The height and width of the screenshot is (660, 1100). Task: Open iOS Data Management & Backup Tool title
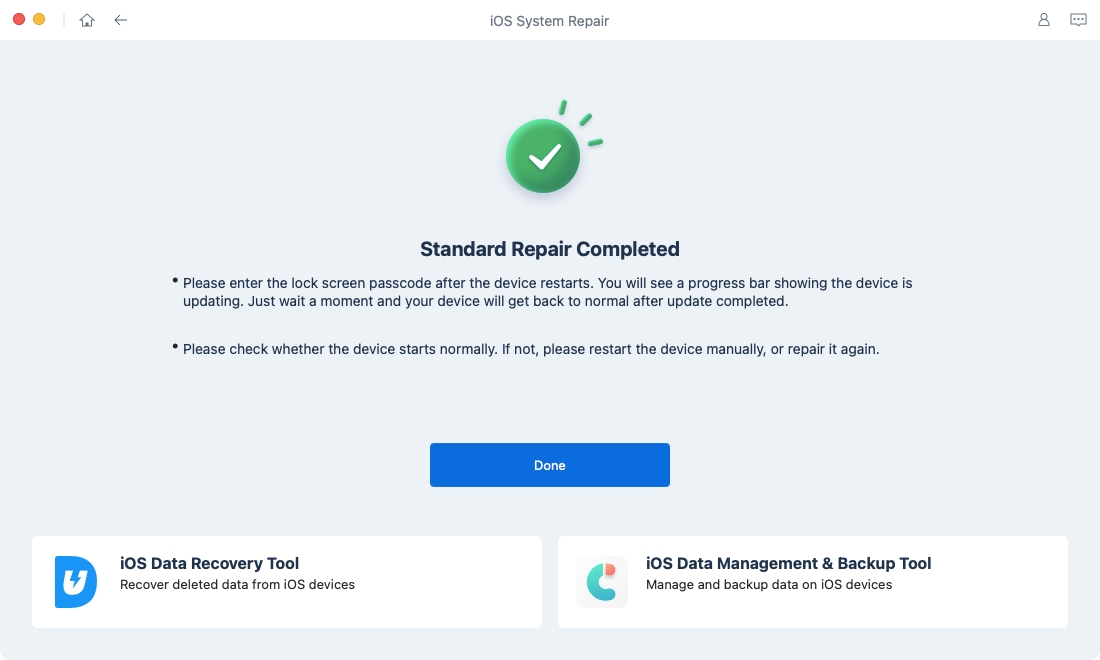click(x=788, y=563)
